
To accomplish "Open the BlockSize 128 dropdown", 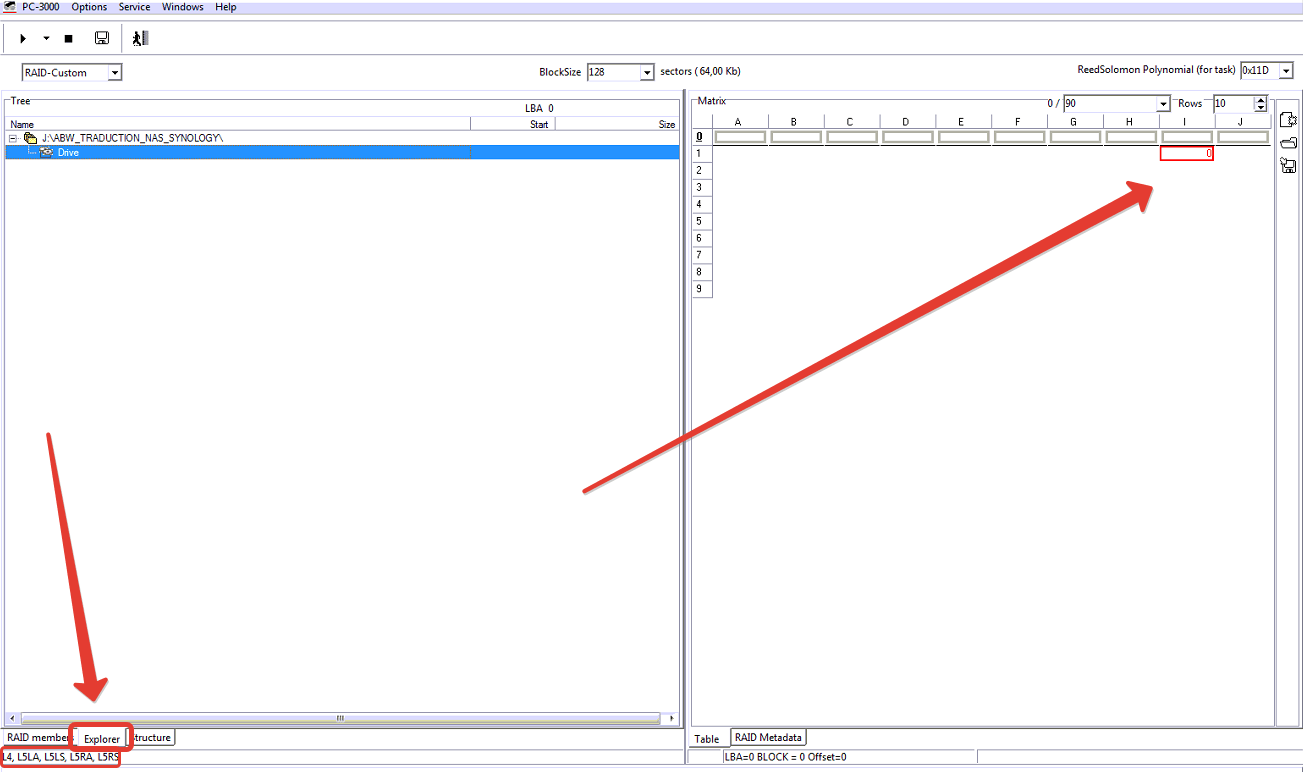I will [x=646, y=72].
